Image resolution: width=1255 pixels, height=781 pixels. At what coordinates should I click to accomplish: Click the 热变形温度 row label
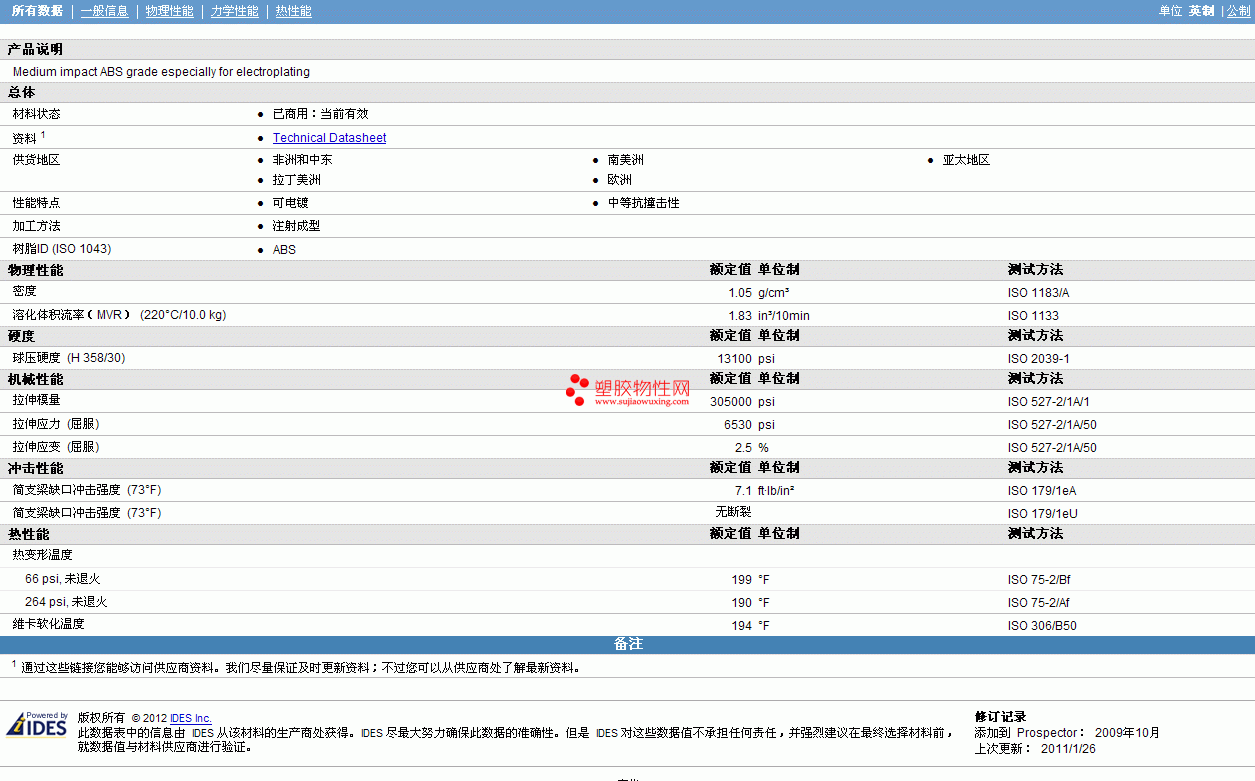pos(43,555)
